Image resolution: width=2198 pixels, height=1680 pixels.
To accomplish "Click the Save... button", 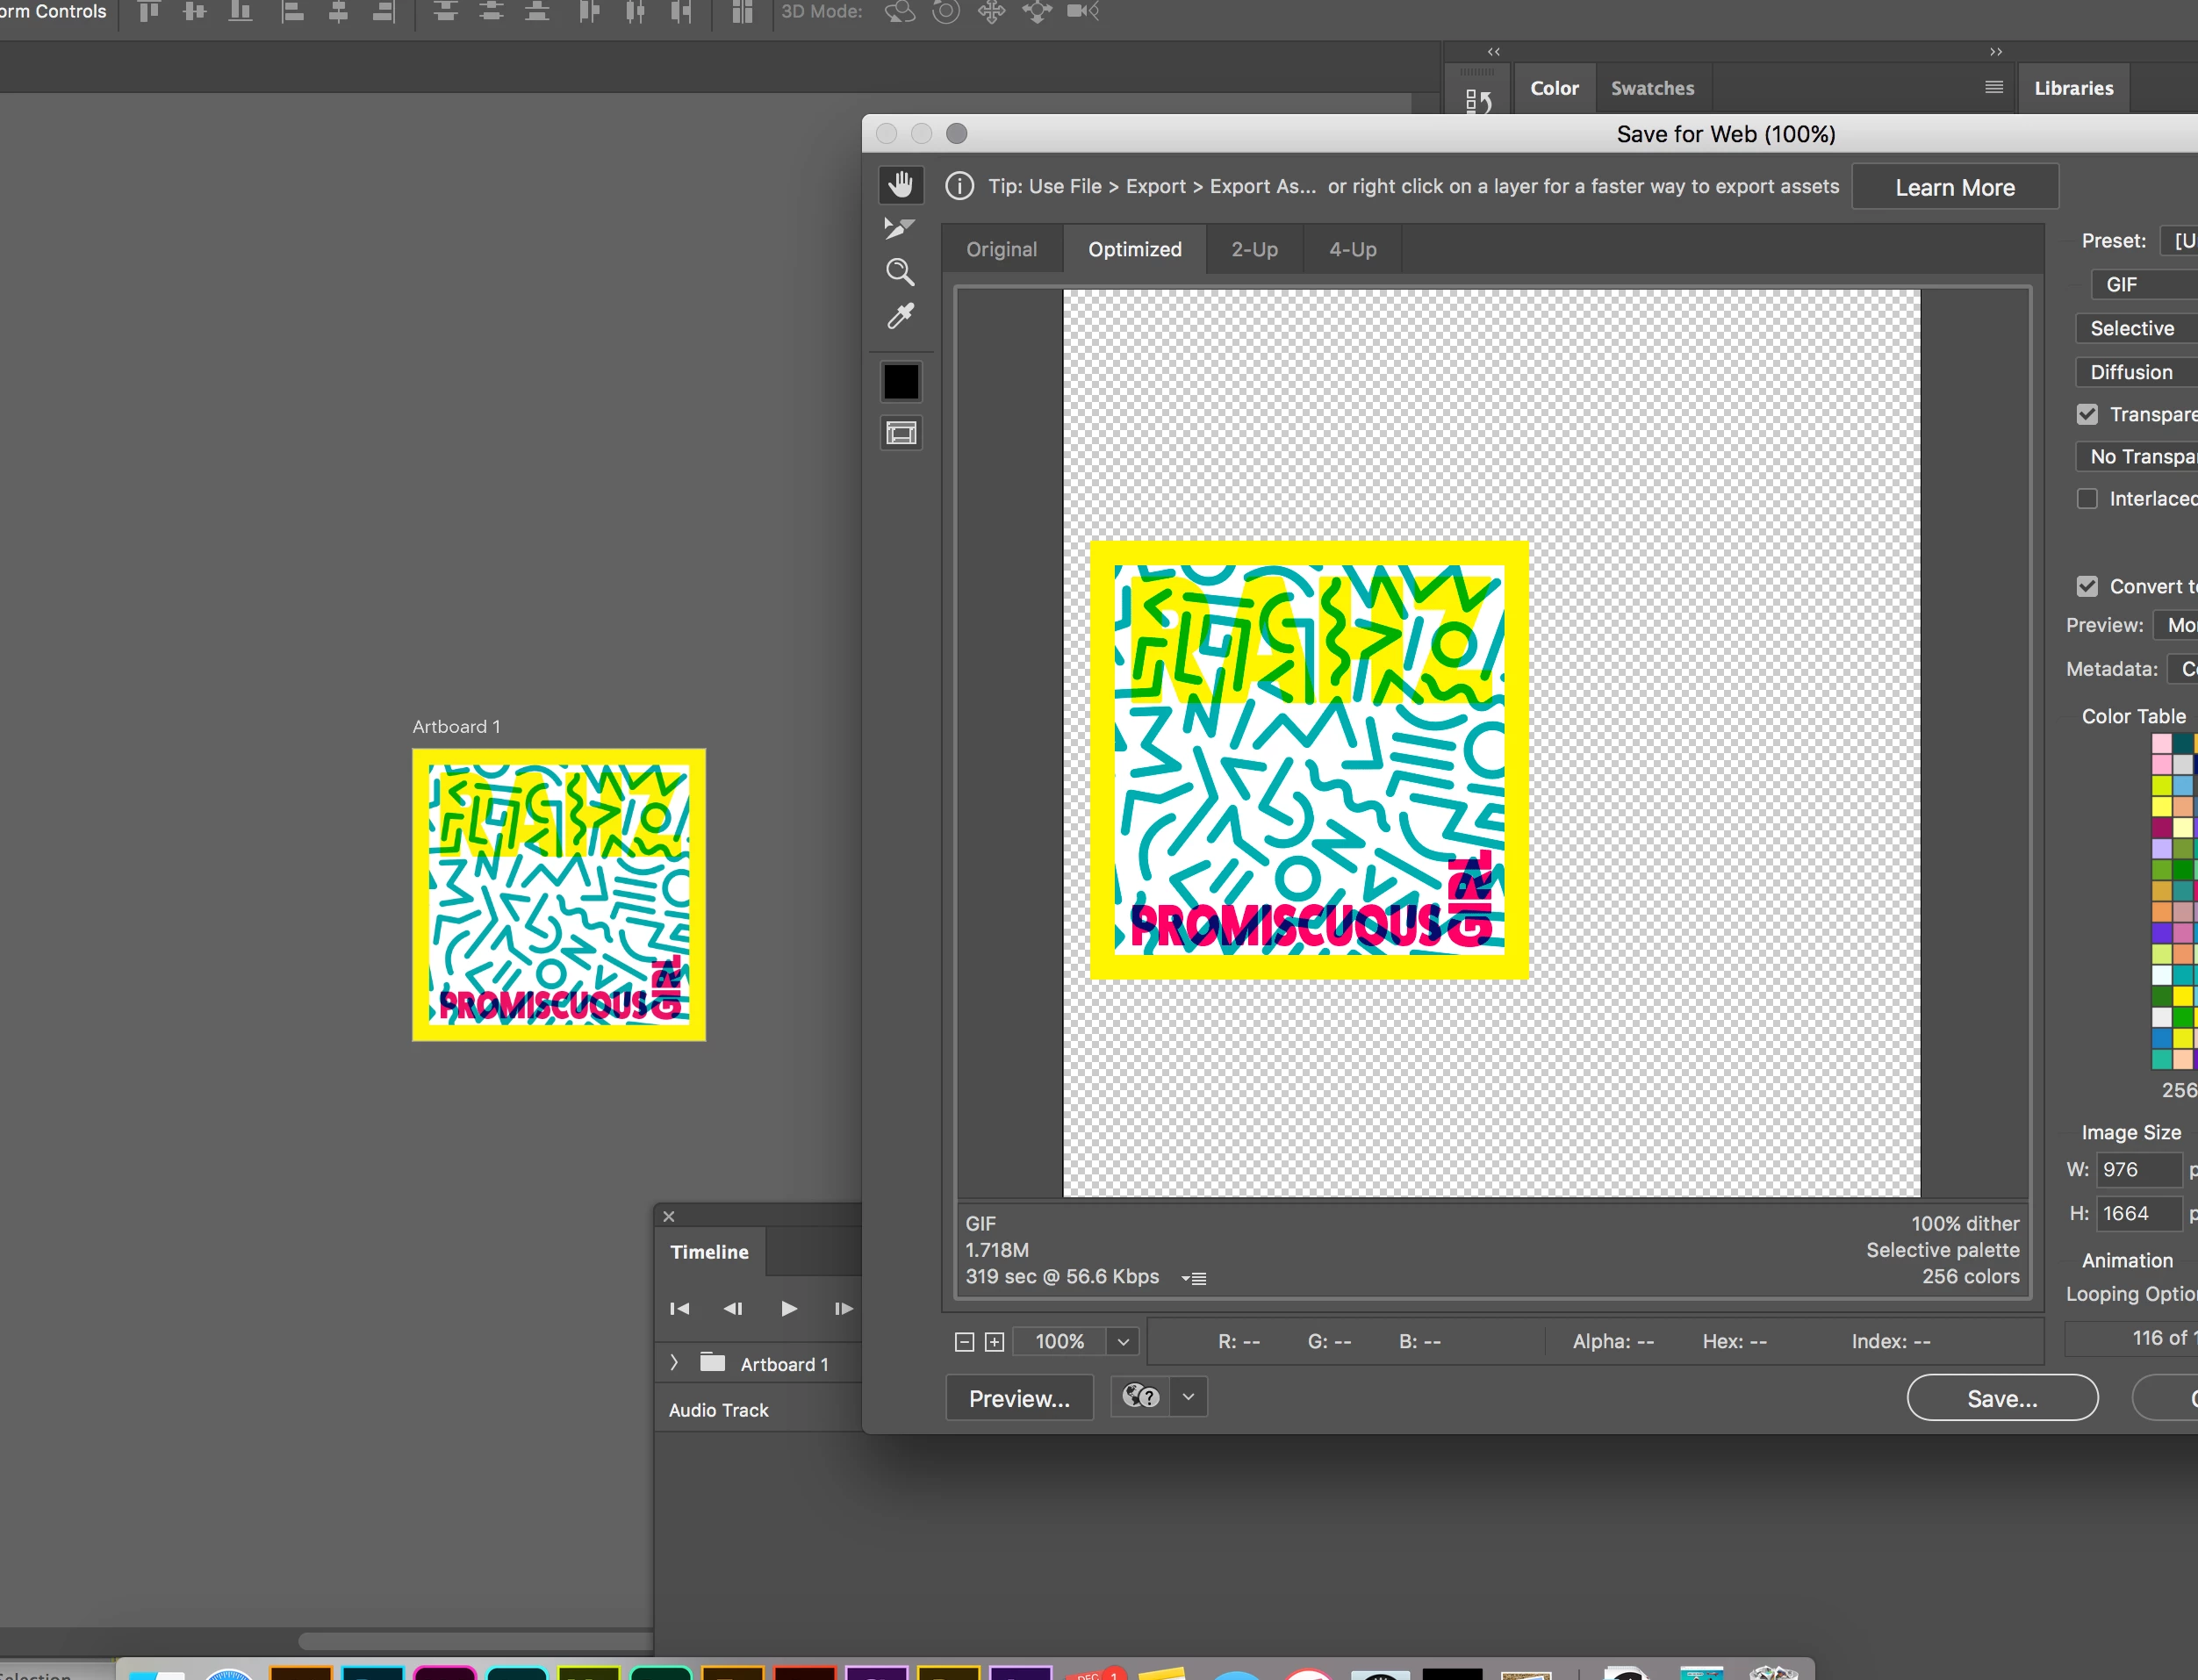I will 2001,1398.
